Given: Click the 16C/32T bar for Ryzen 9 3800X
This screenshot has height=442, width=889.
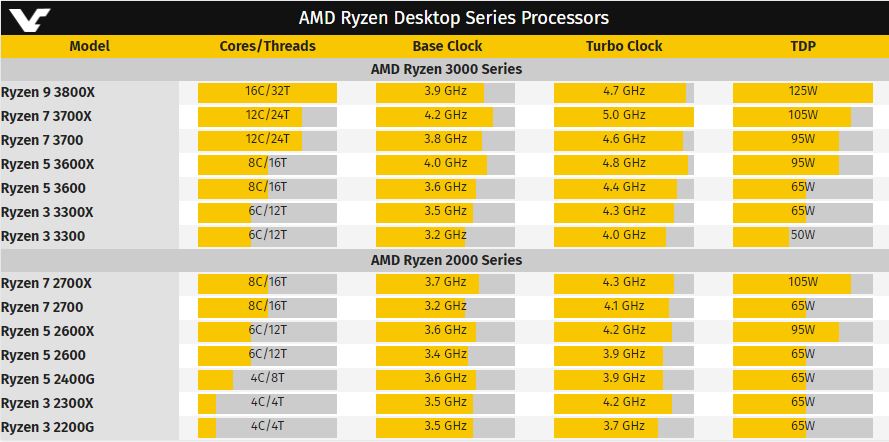Looking at the screenshot, I should point(267,93).
